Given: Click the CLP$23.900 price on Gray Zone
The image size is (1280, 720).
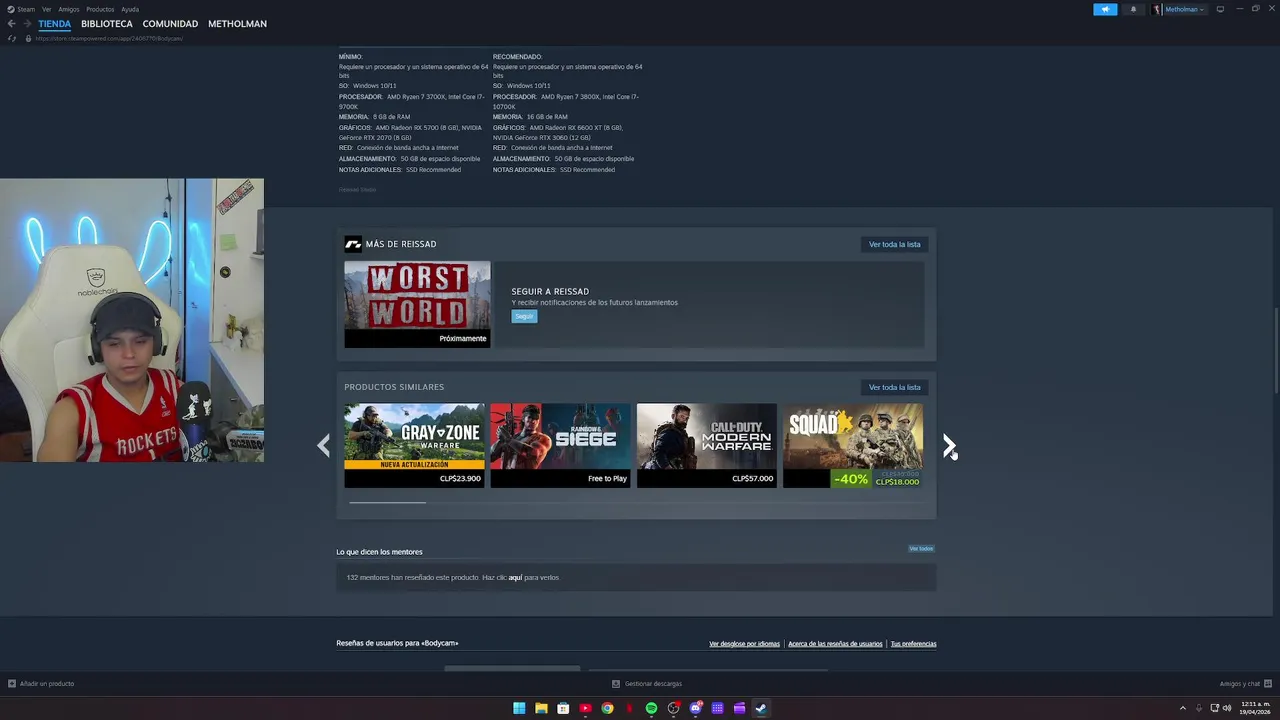Looking at the screenshot, I should [460, 478].
